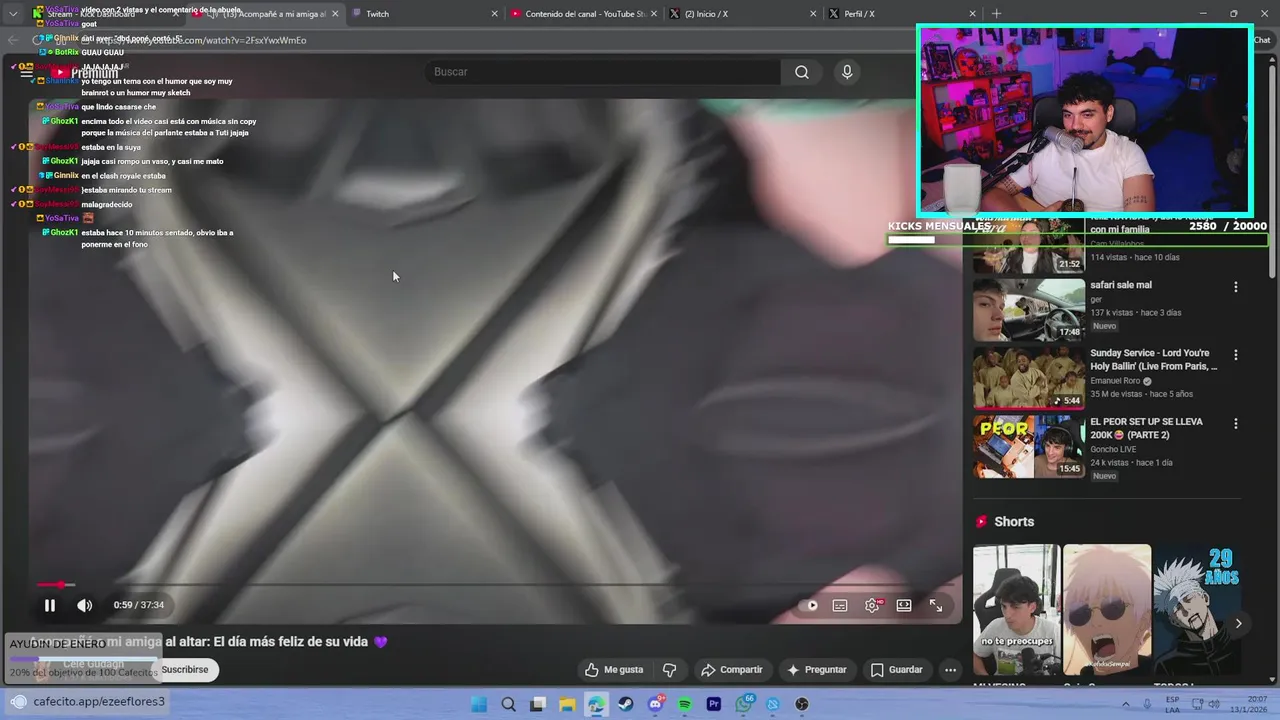1280x720 pixels.
Task: Switch to the Kick Dashboard tab
Action: point(105,14)
